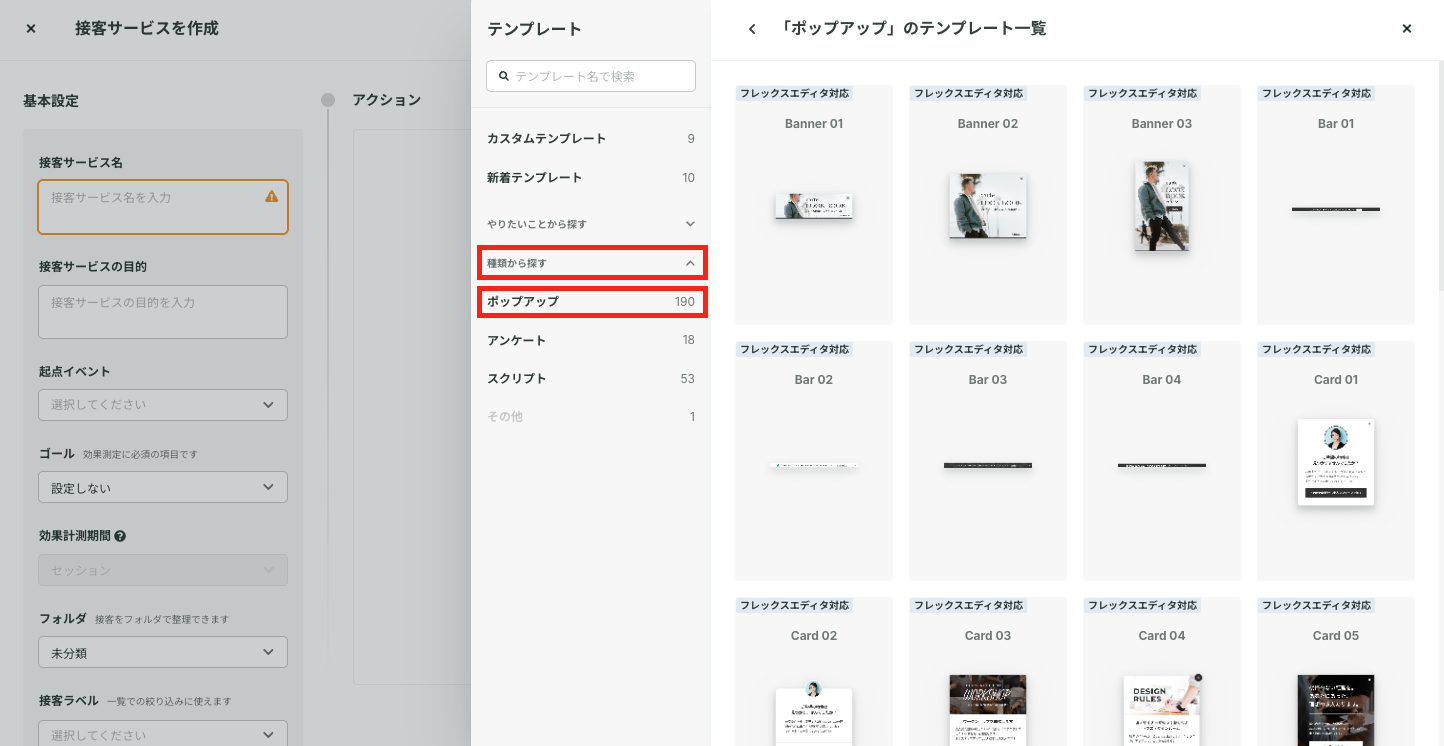The width and height of the screenshot is (1444, 746).
Task: Close the 接客サービスを作成 dialog
Action: tap(31, 29)
